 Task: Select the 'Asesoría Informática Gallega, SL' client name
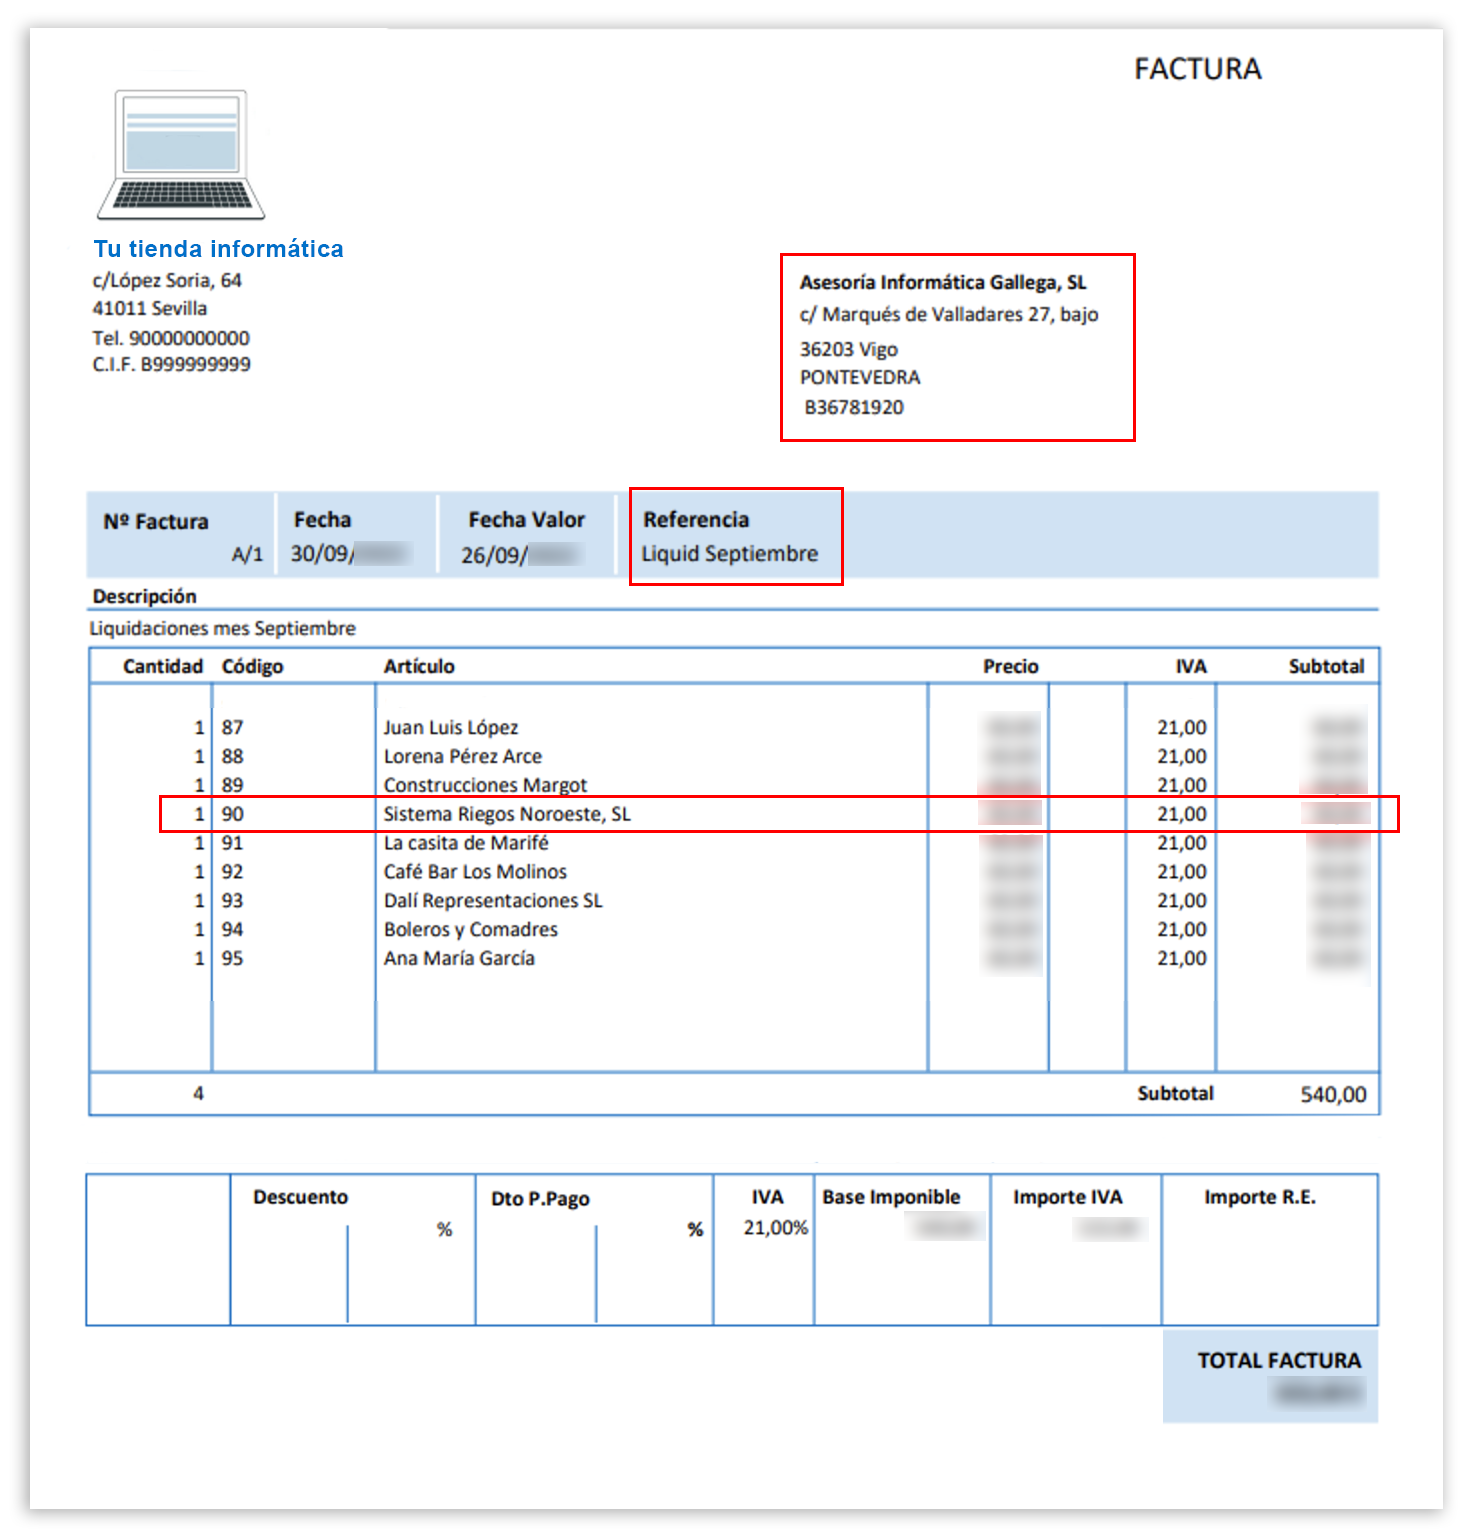[x=942, y=283]
